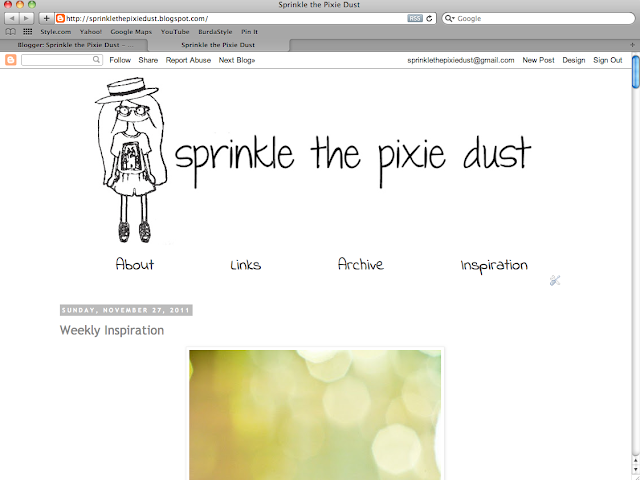This screenshot has width=640, height=480.
Task: Click the sprinkle the pixie dust title
Action: 353,161
